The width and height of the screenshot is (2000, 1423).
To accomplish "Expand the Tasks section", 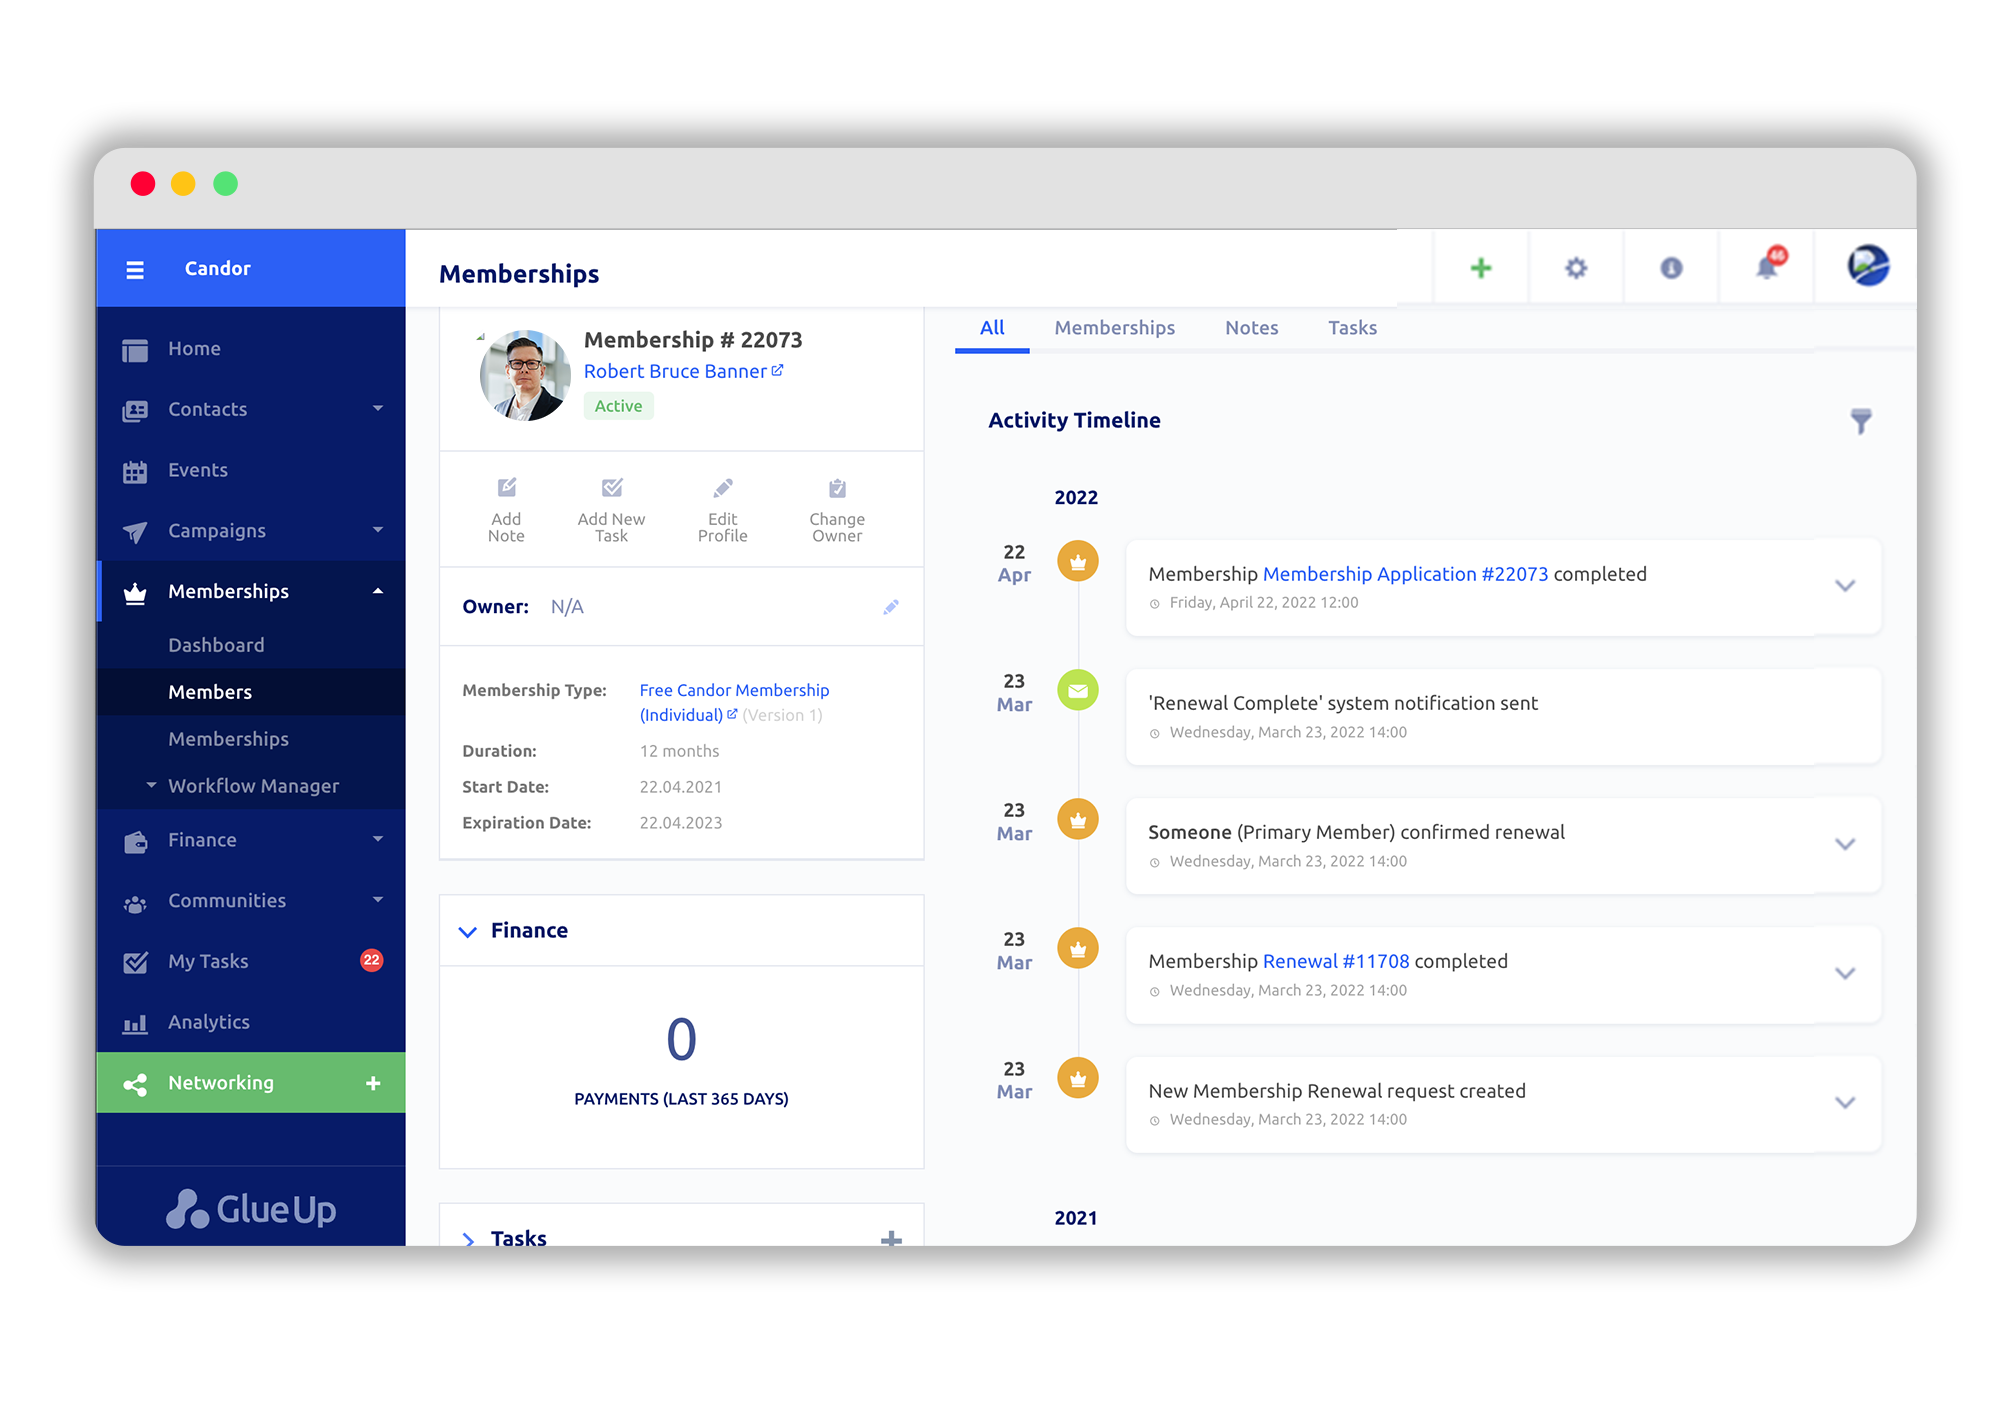I will [468, 1235].
